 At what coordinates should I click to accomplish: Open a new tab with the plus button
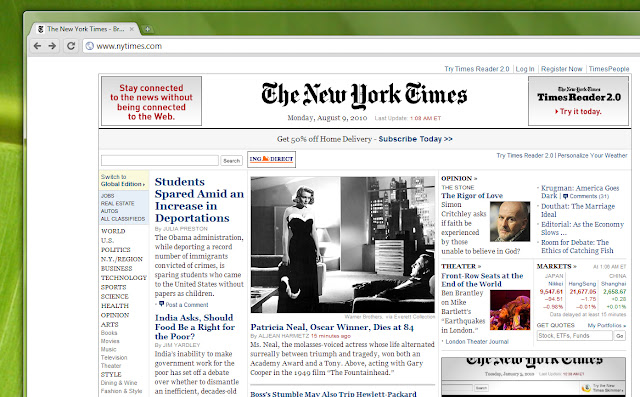pyautogui.click(x=147, y=29)
